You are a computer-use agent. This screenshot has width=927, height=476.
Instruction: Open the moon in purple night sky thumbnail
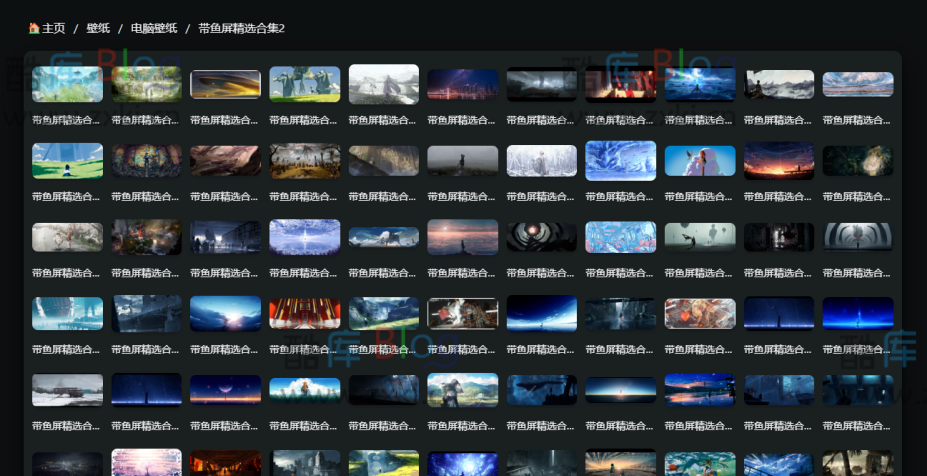coord(225,390)
